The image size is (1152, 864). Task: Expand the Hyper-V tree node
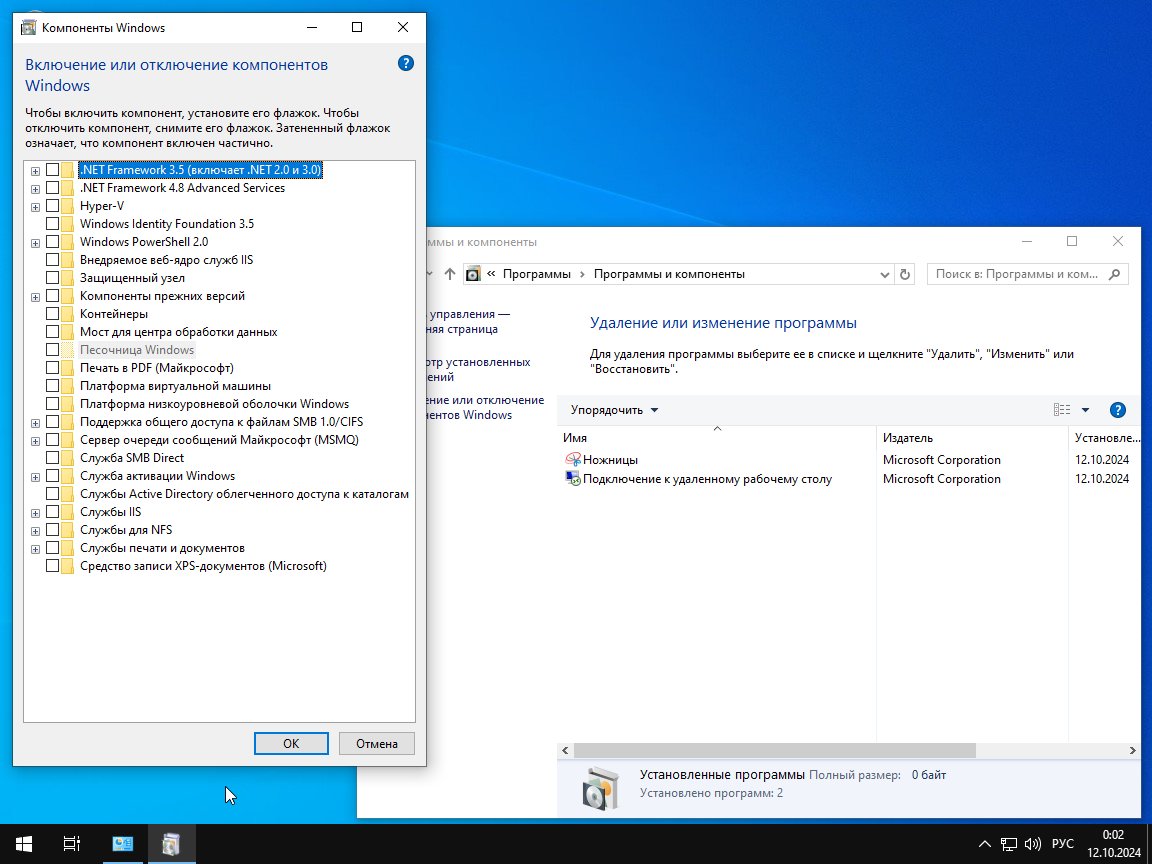(35, 206)
